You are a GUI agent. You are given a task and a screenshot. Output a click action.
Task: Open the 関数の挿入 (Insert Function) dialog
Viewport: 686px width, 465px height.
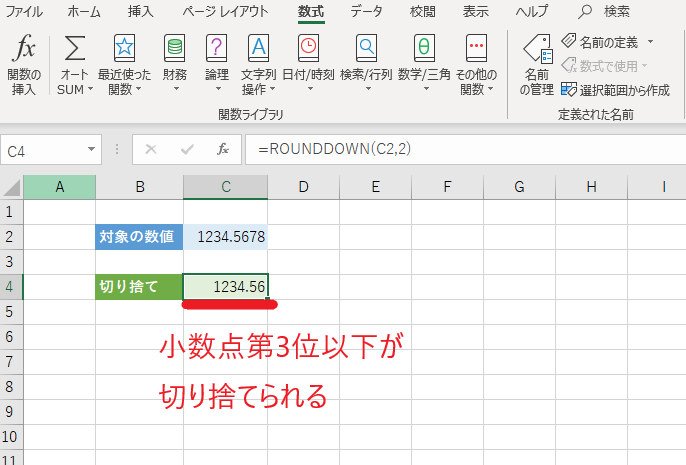[x=24, y=64]
